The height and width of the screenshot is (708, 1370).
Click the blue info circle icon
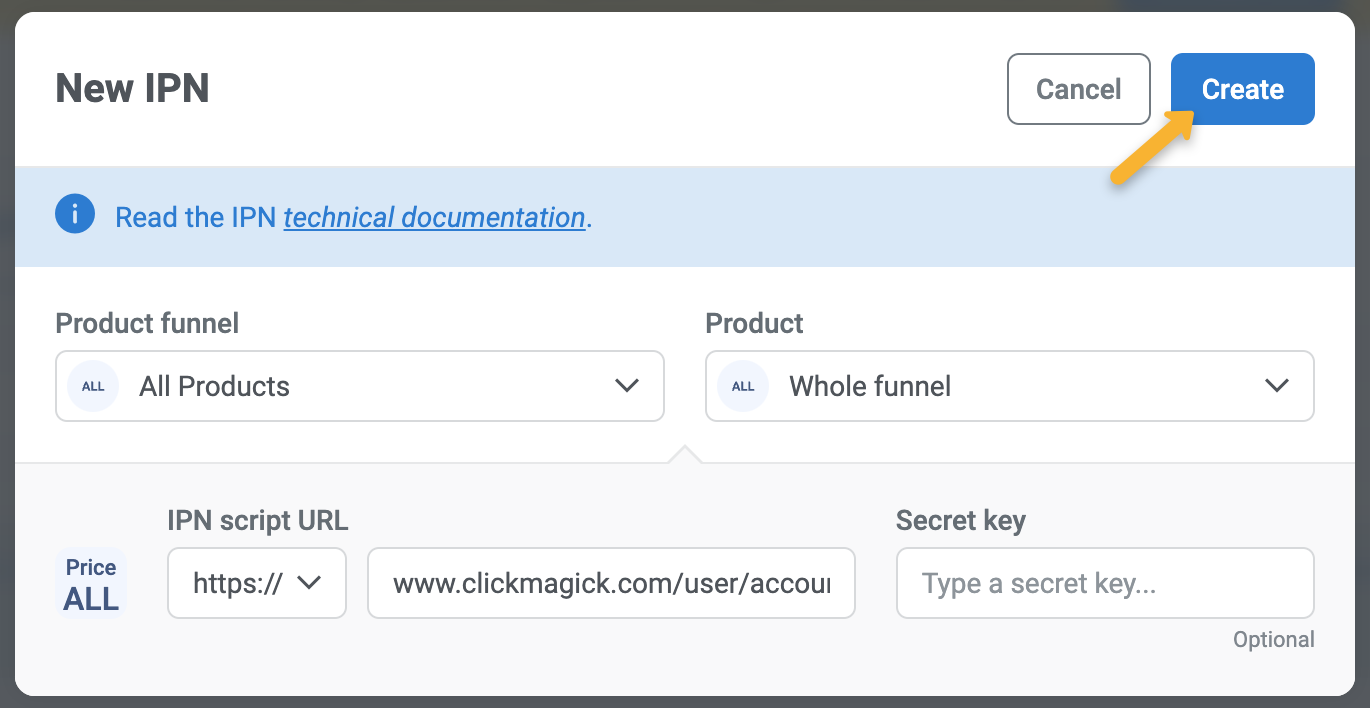click(75, 215)
